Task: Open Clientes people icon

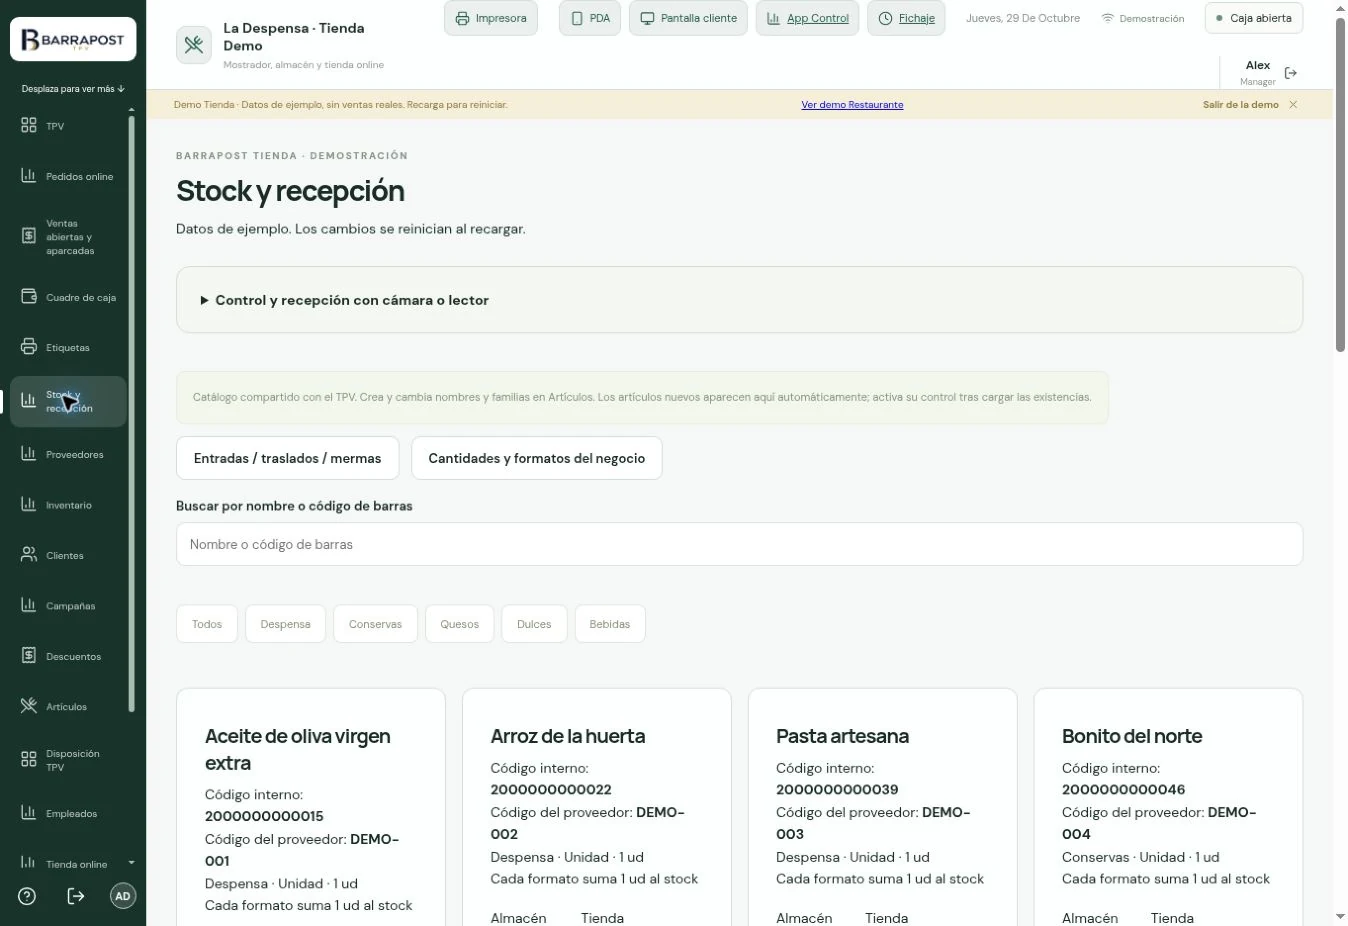Action: coord(29,555)
